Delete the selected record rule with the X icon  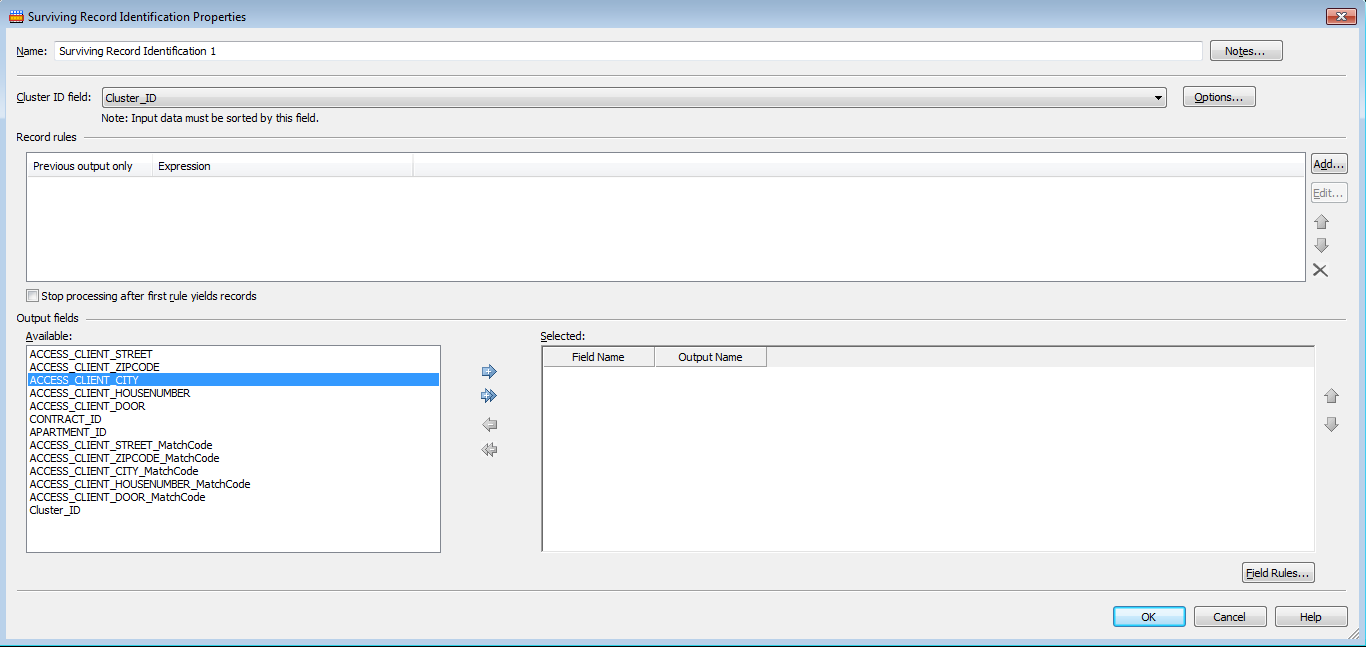click(1320, 270)
